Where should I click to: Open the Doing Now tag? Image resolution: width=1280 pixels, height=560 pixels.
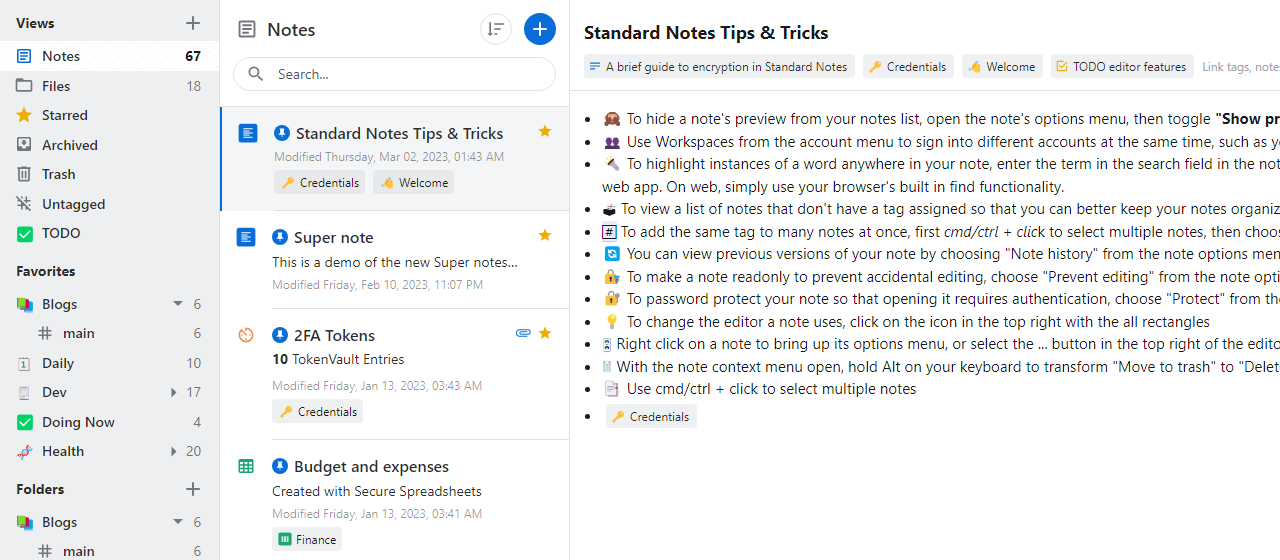click(109, 422)
